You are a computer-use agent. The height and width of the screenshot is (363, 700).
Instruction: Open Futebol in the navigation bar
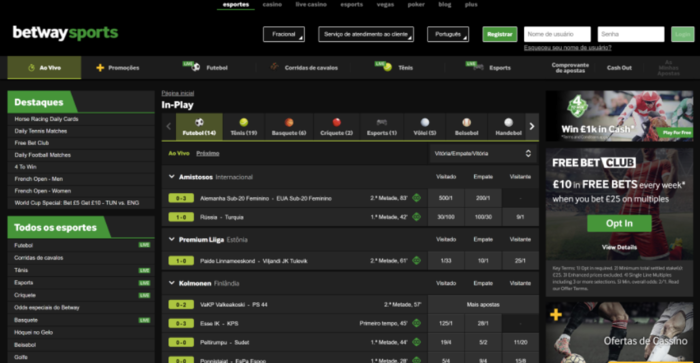point(206,67)
